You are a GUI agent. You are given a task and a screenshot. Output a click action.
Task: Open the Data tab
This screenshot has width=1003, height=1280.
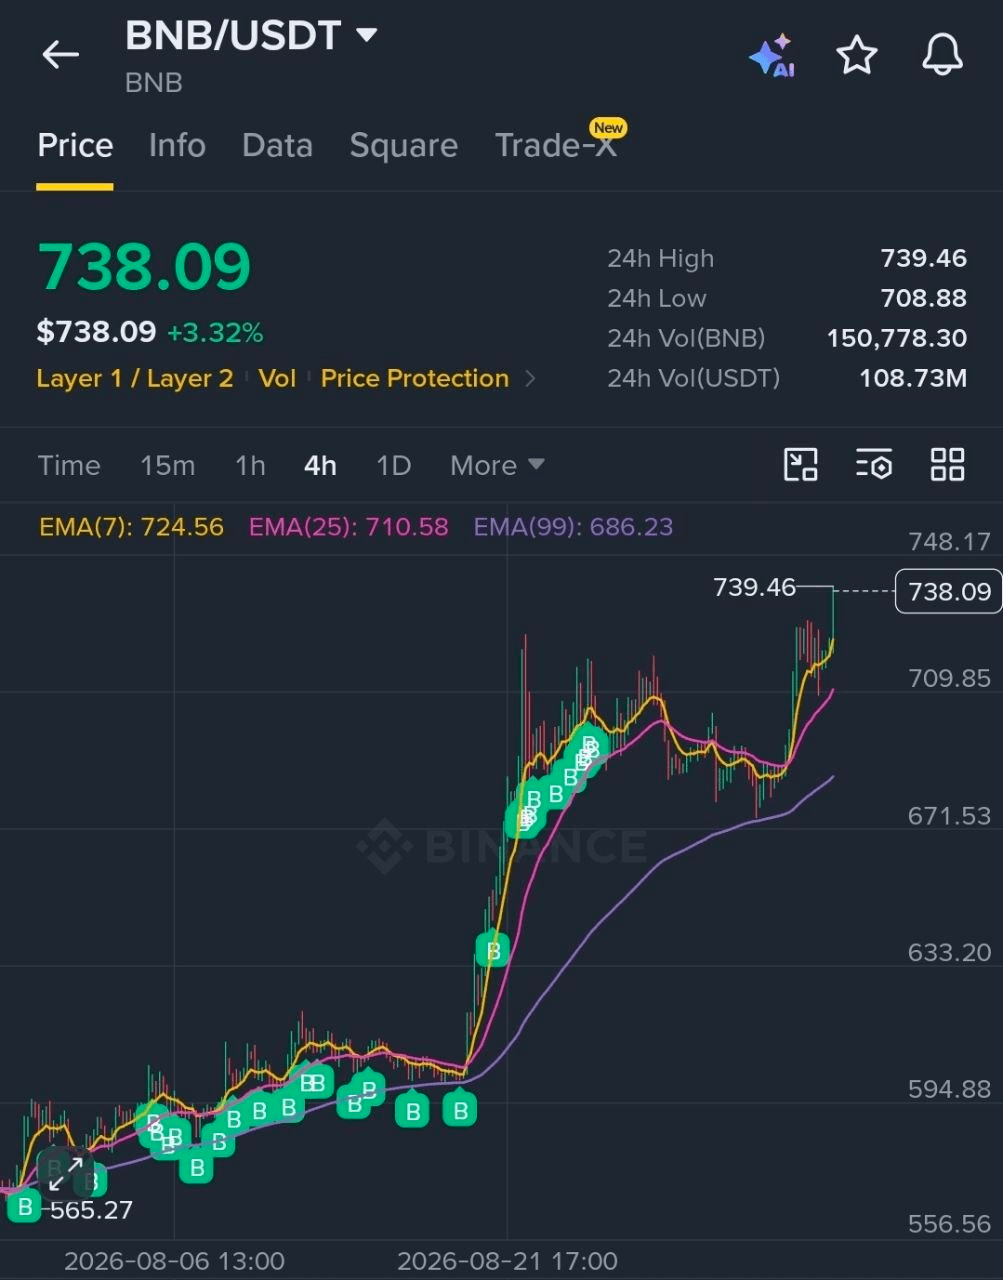277,146
